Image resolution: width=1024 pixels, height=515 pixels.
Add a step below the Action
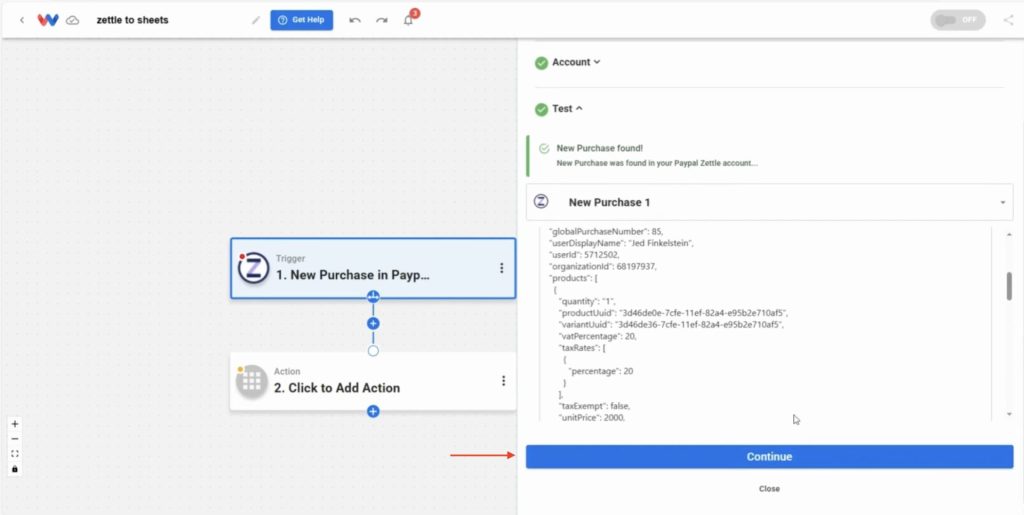[373, 411]
